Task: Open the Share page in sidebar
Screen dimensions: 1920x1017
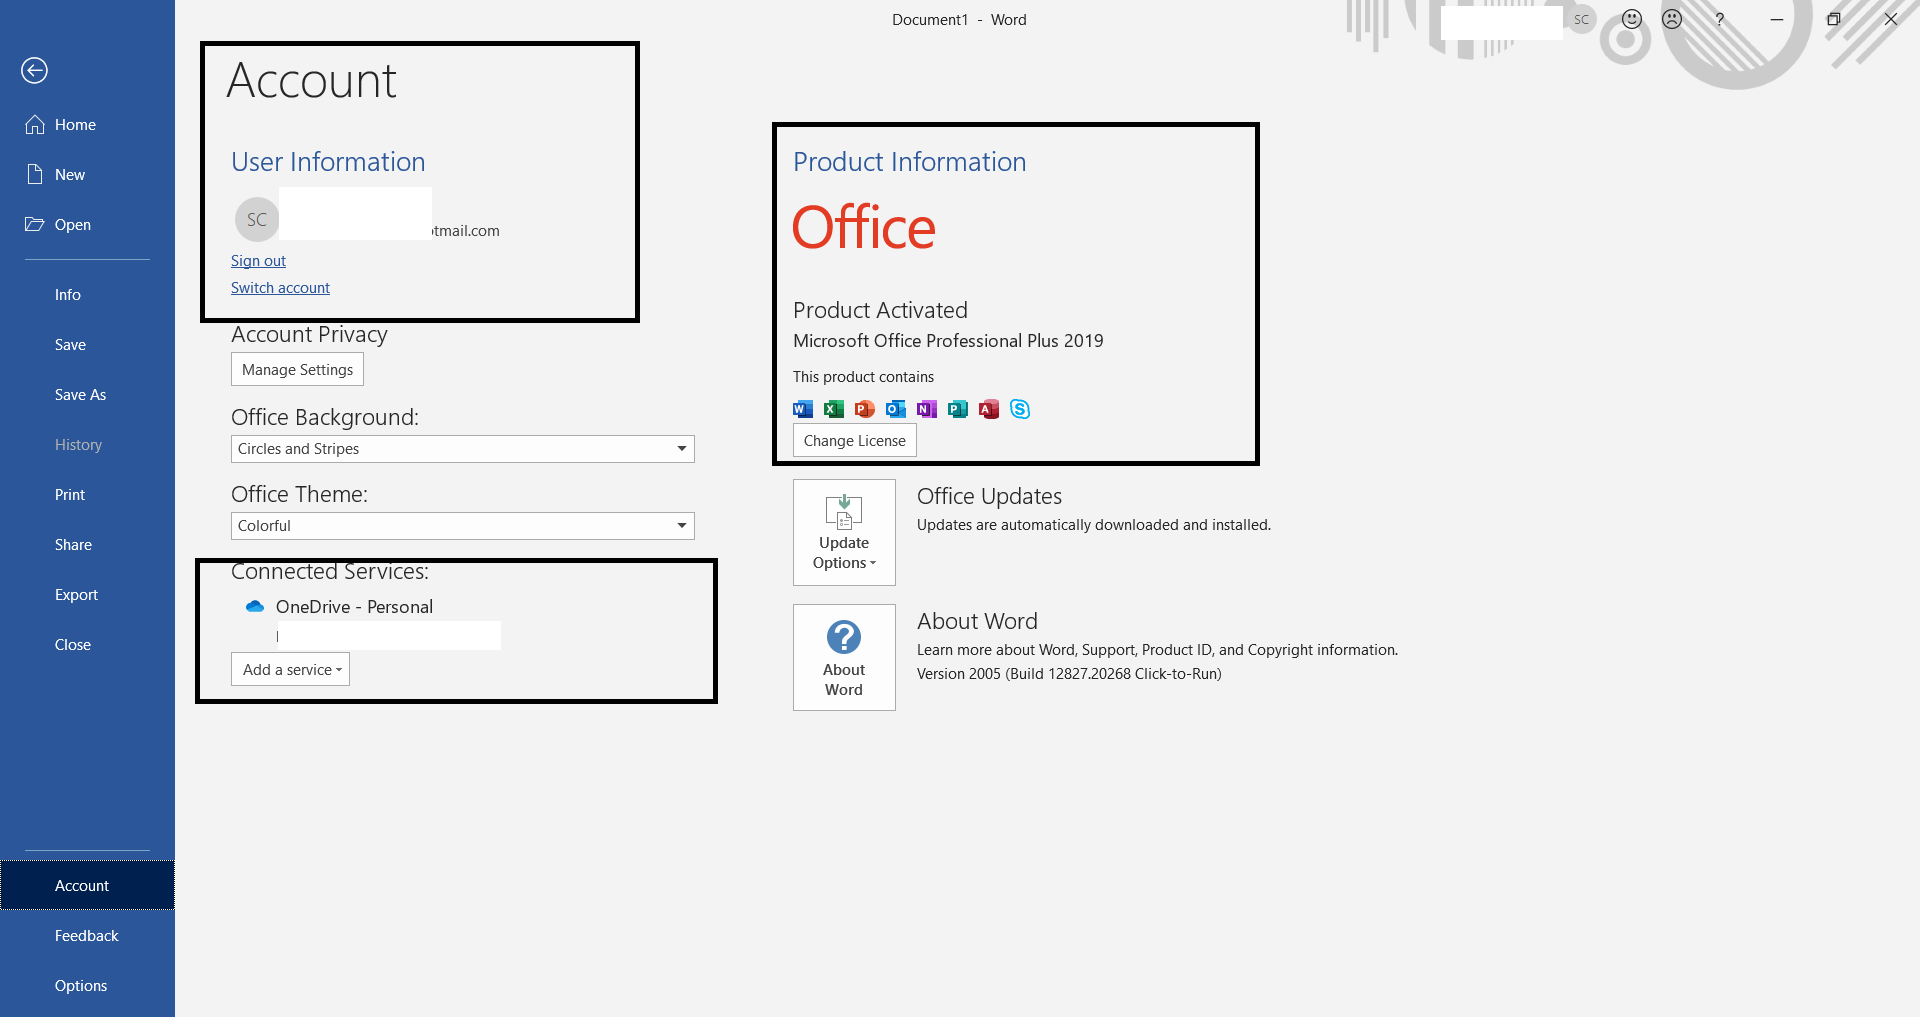Action: tap(73, 544)
